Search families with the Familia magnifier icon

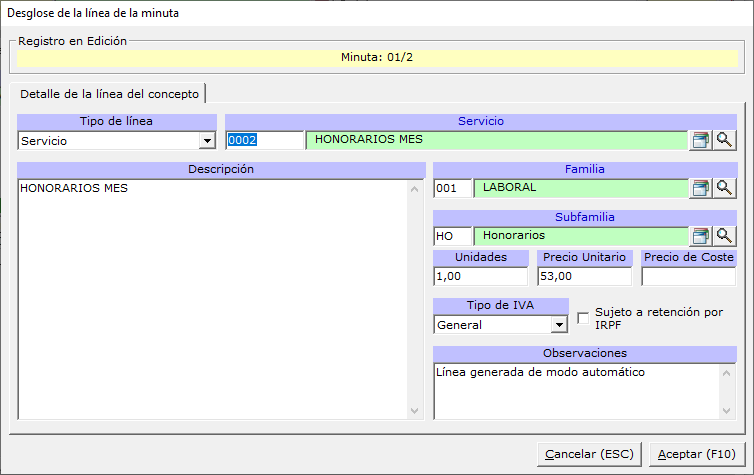point(724,187)
